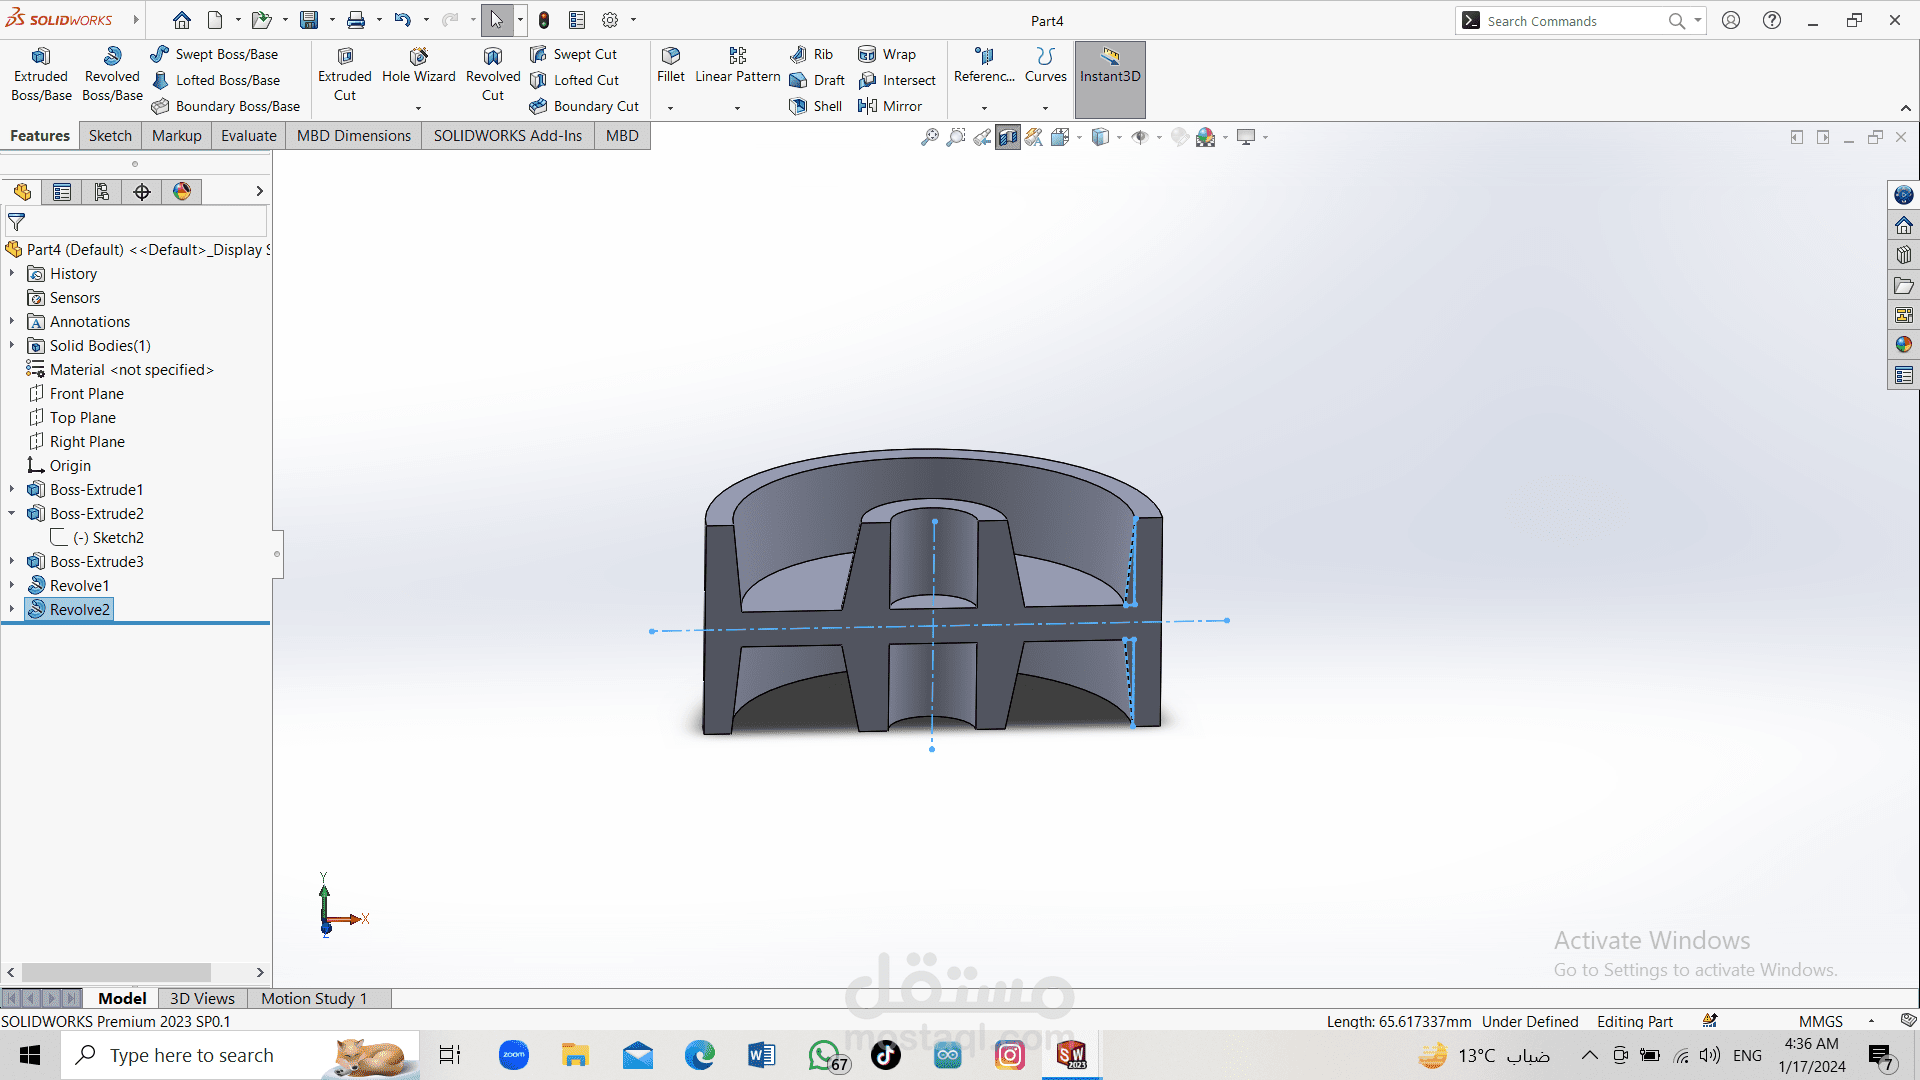This screenshot has width=1920, height=1080.
Task: Click the Rebuild traffic light icon
Action: click(544, 20)
